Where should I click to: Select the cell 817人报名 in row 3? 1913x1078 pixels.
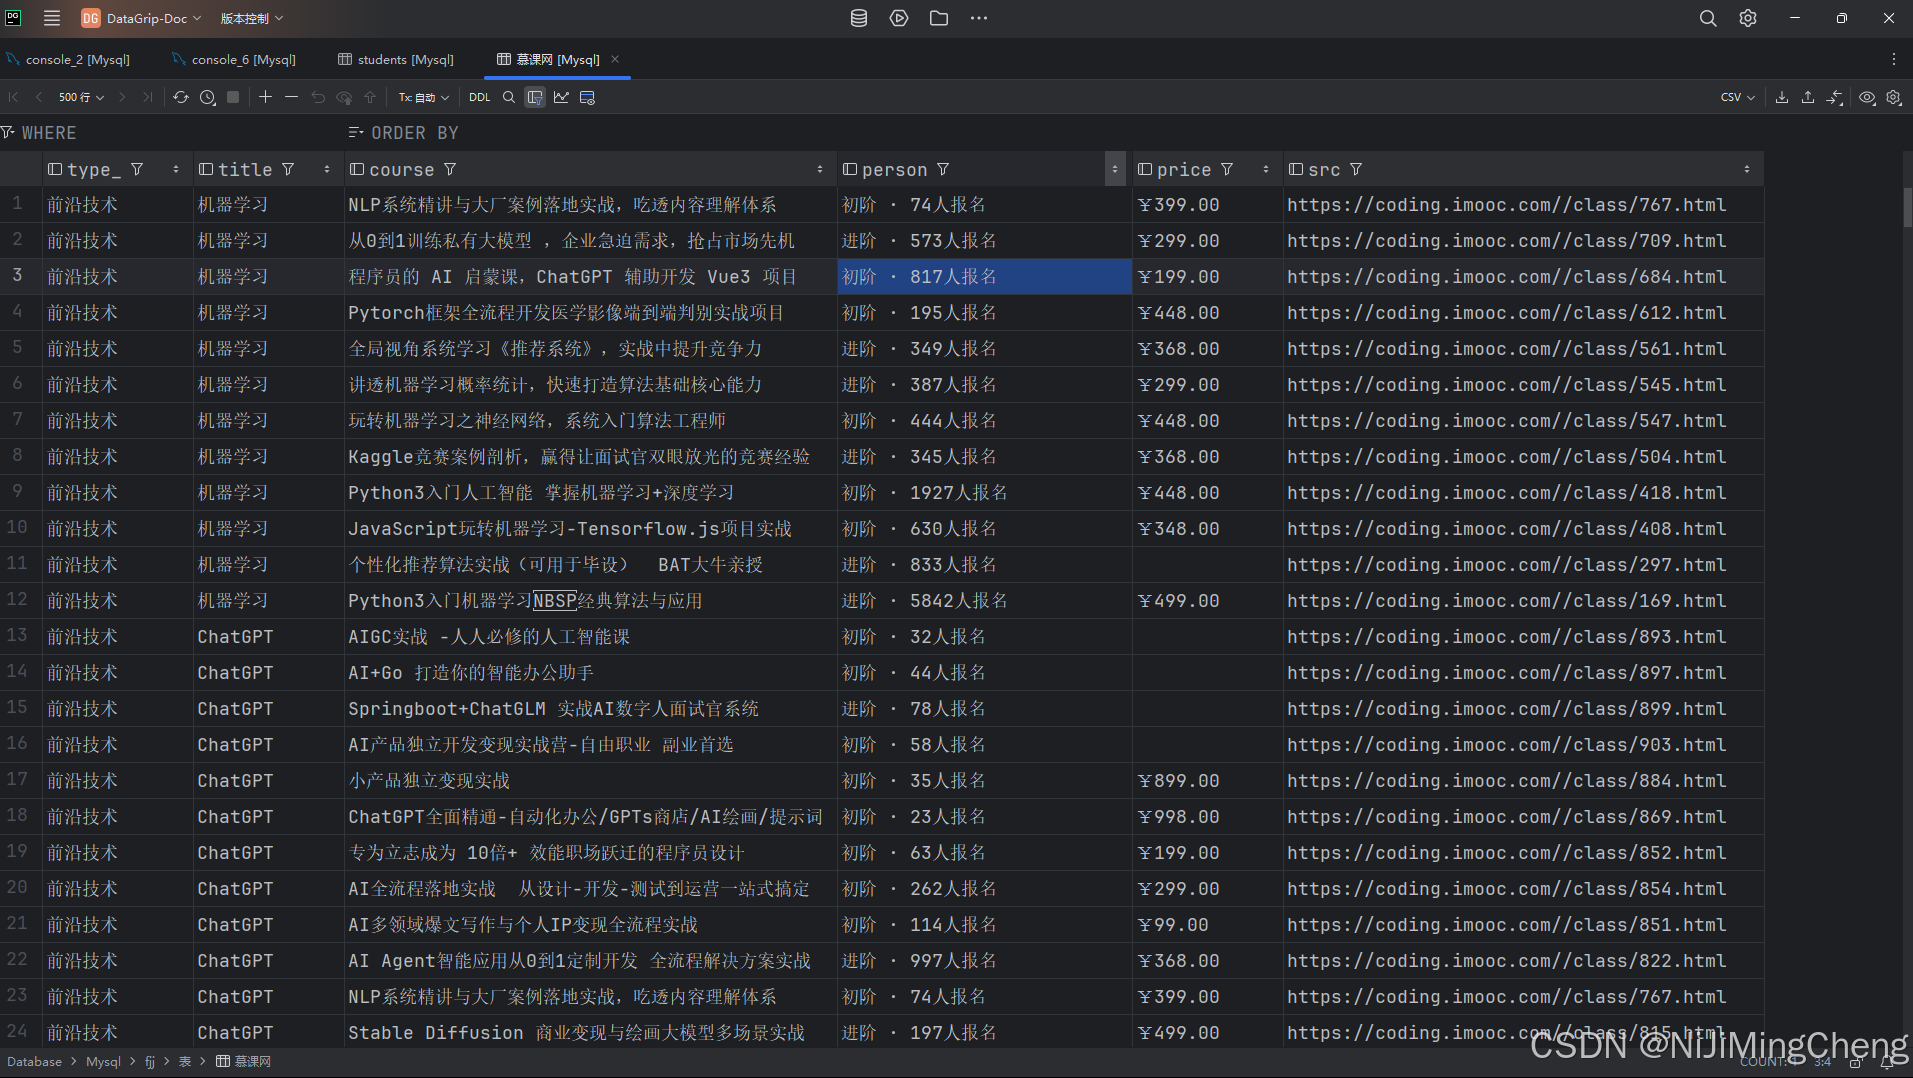pos(984,276)
